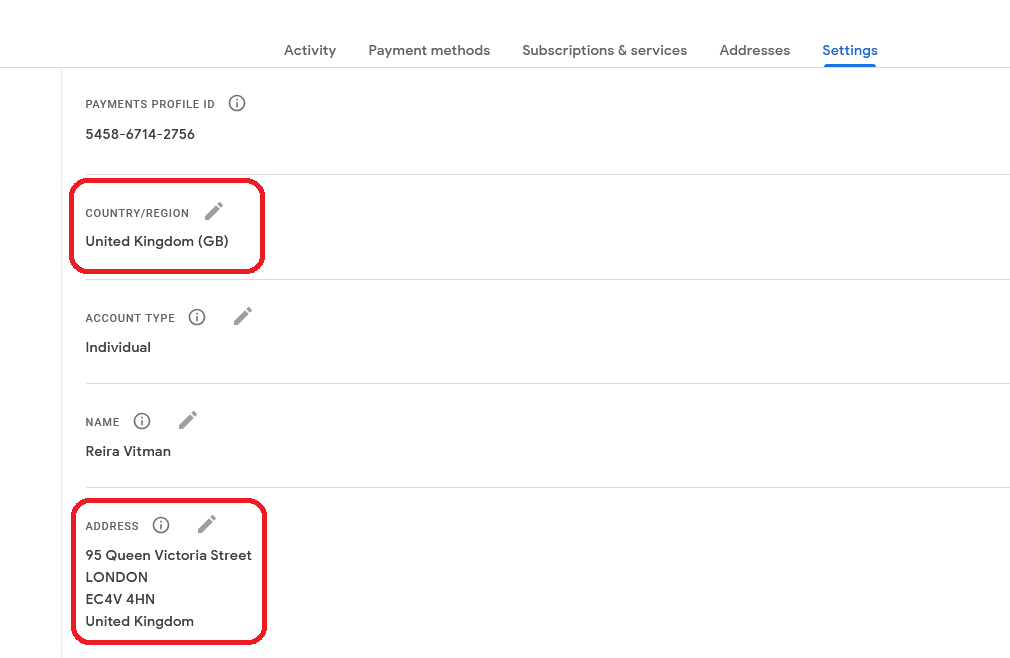Viewport: 1010px width, 658px height.
Task: Click the COUNTRY/REGION label
Action: pos(137,213)
